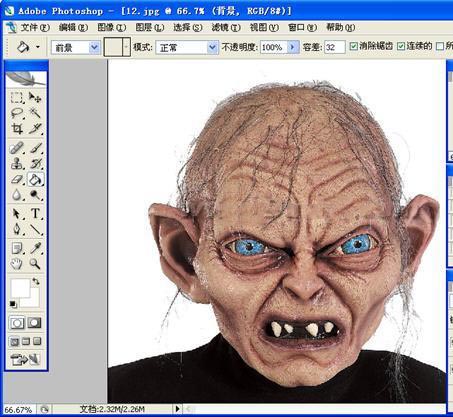Open the 文件 menu
Image resolution: width=453 pixels, height=417 pixels.
[35, 27]
